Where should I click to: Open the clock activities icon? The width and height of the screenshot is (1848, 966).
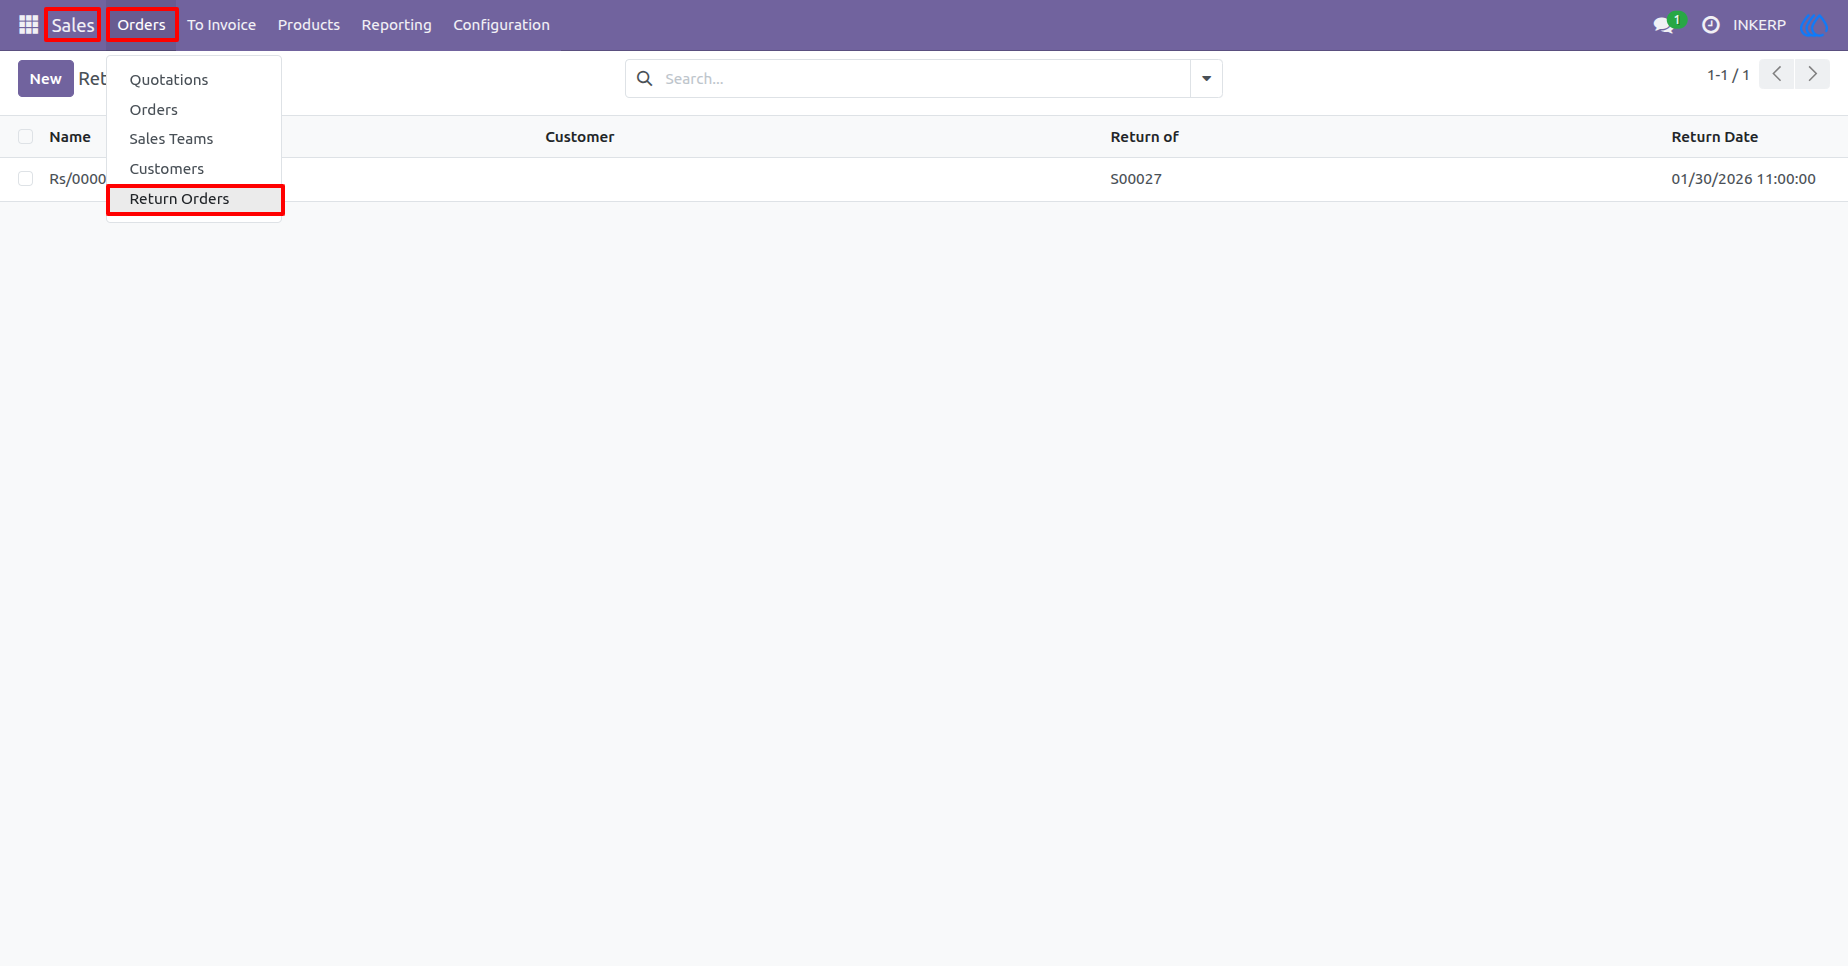tap(1711, 25)
